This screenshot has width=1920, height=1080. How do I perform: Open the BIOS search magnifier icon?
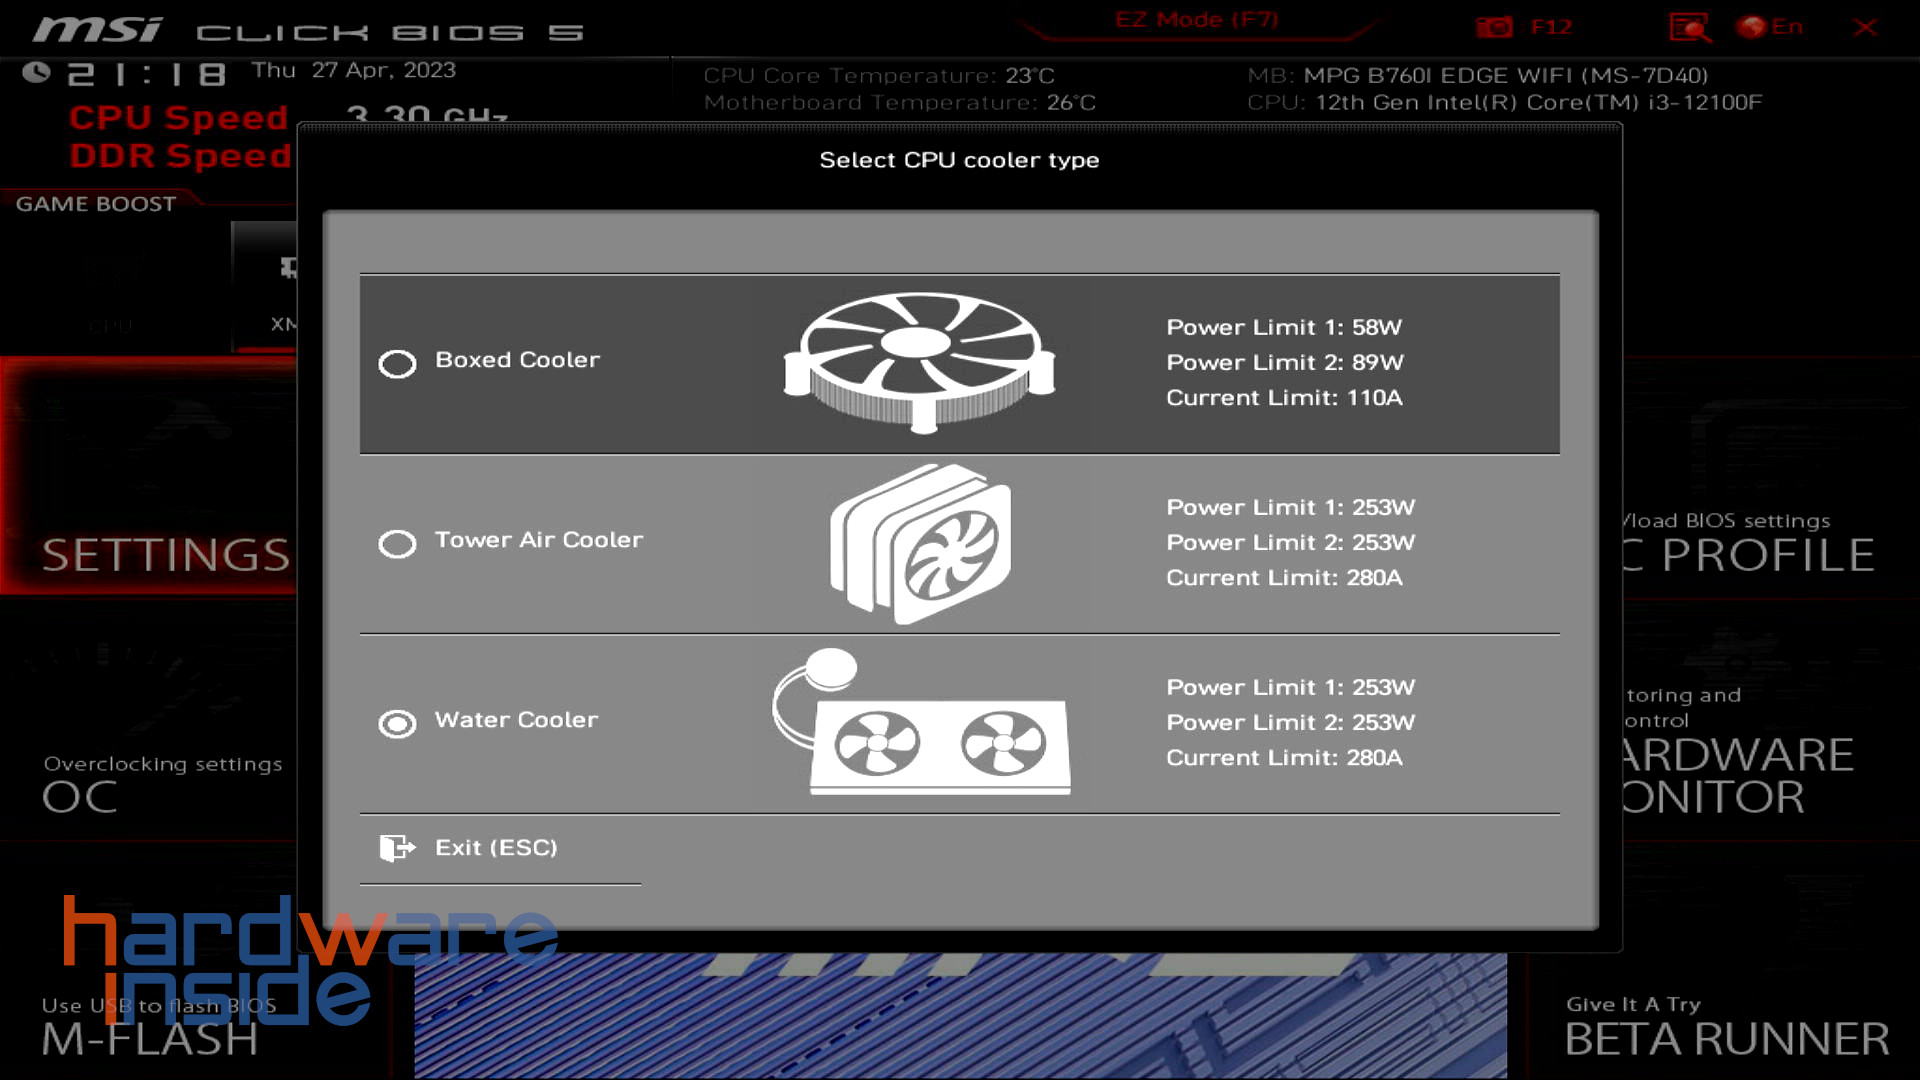click(x=1689, y=27)
